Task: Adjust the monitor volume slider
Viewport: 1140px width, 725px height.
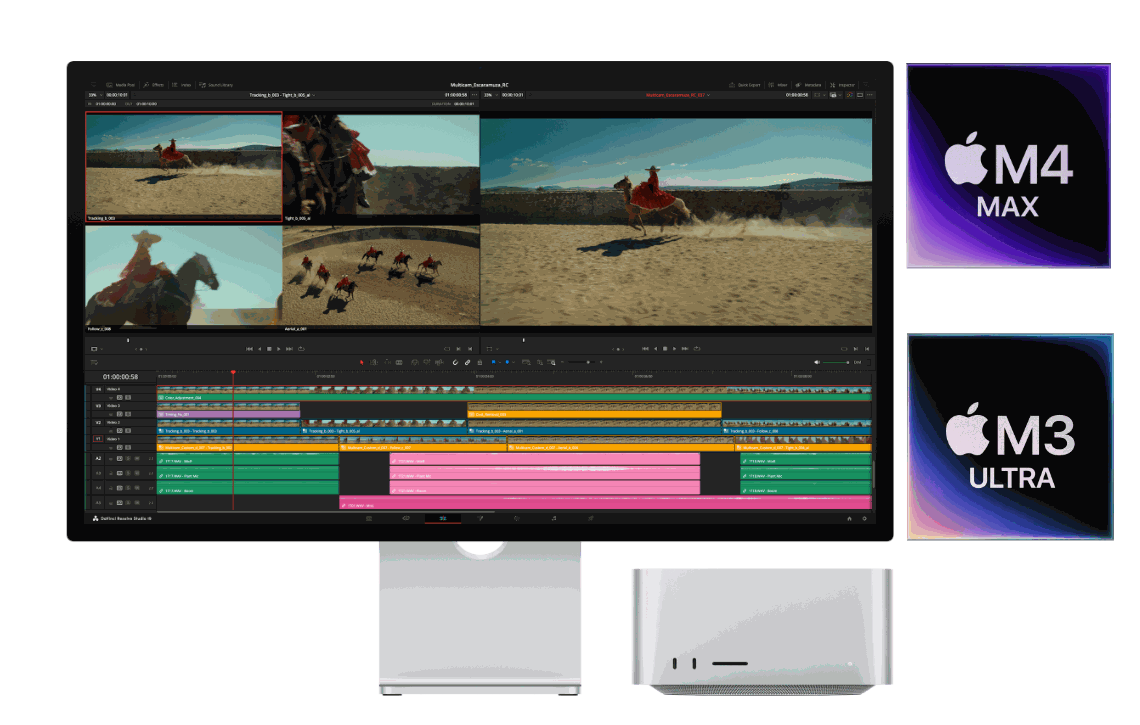Action: pos(837,362)
